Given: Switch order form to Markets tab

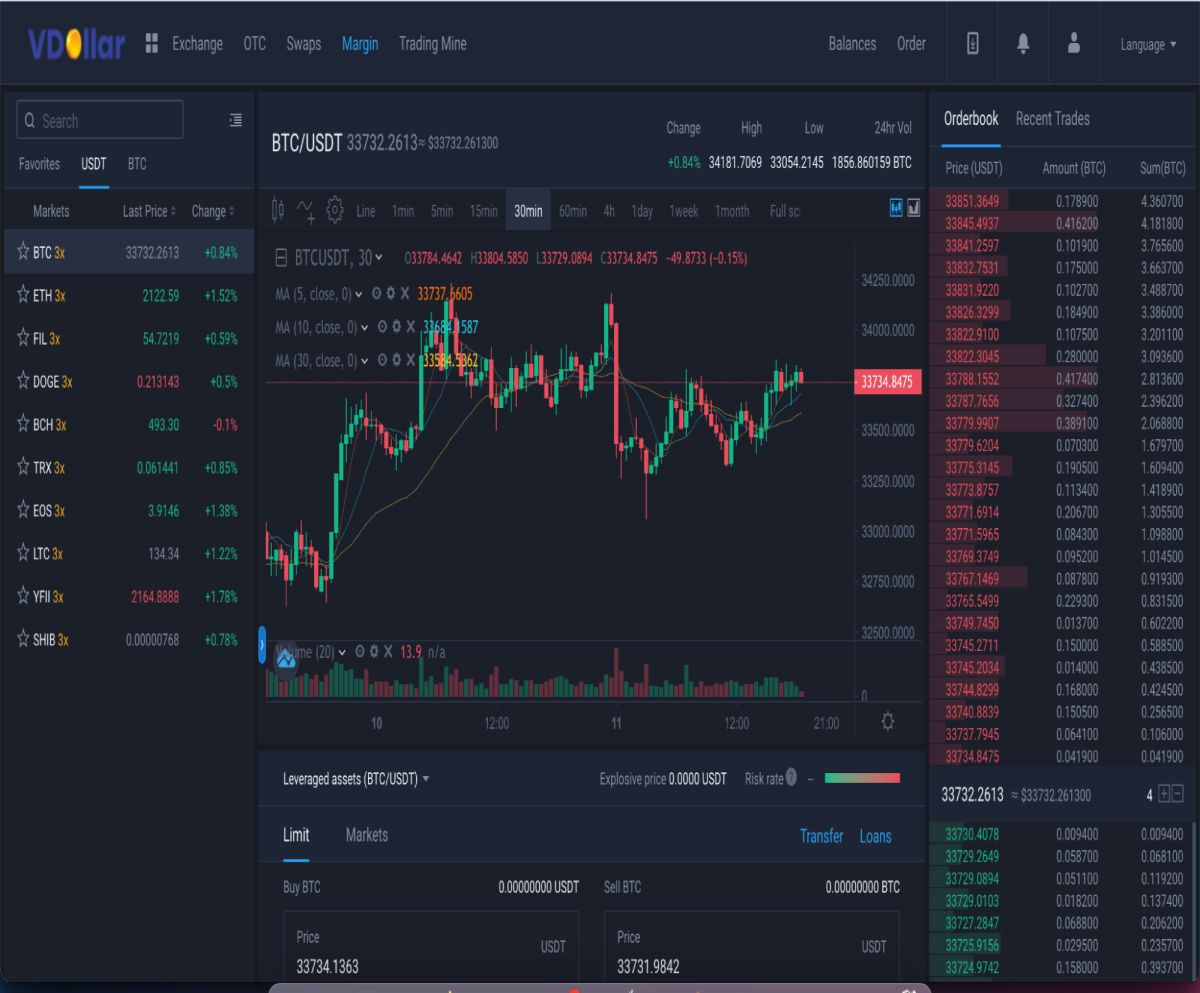Looking at the screenshot, I should [x=367, y=834].
